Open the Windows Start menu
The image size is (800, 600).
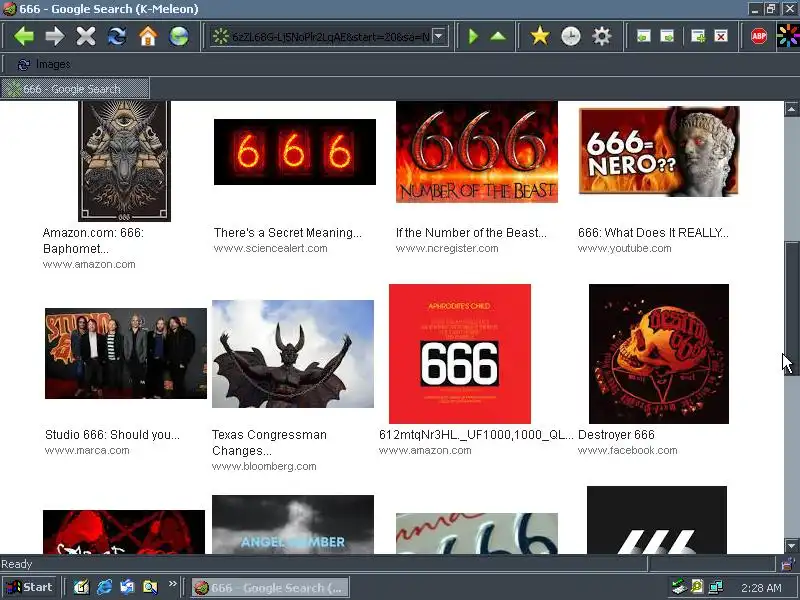coord(30,587)
